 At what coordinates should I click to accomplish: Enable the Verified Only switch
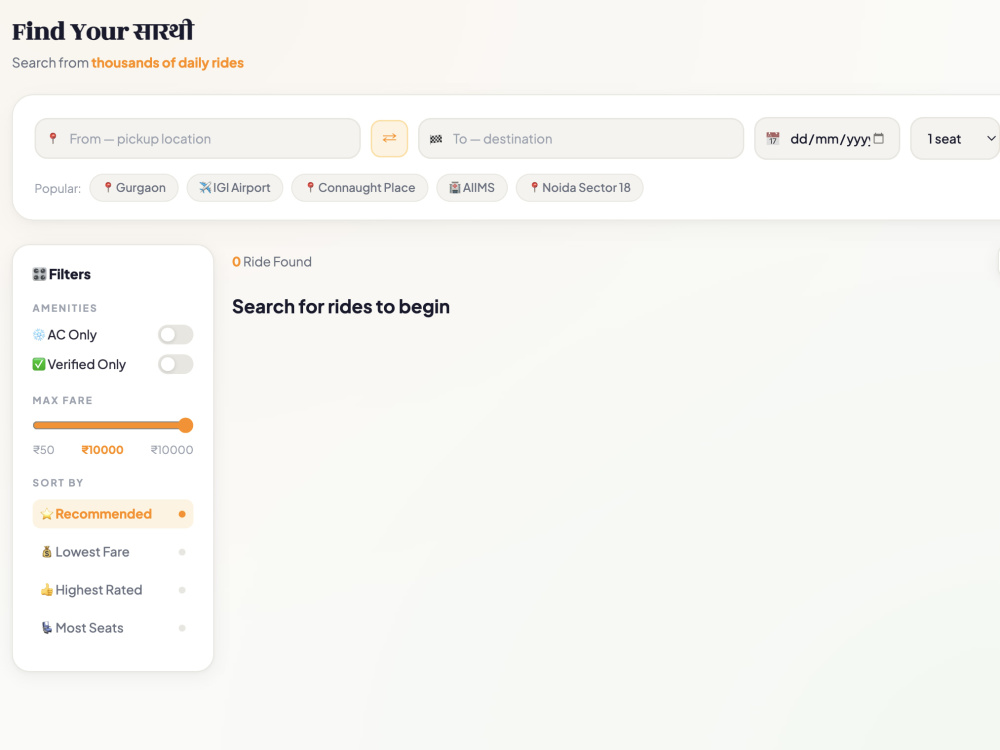pyautogui.click(x=175, y=364)
